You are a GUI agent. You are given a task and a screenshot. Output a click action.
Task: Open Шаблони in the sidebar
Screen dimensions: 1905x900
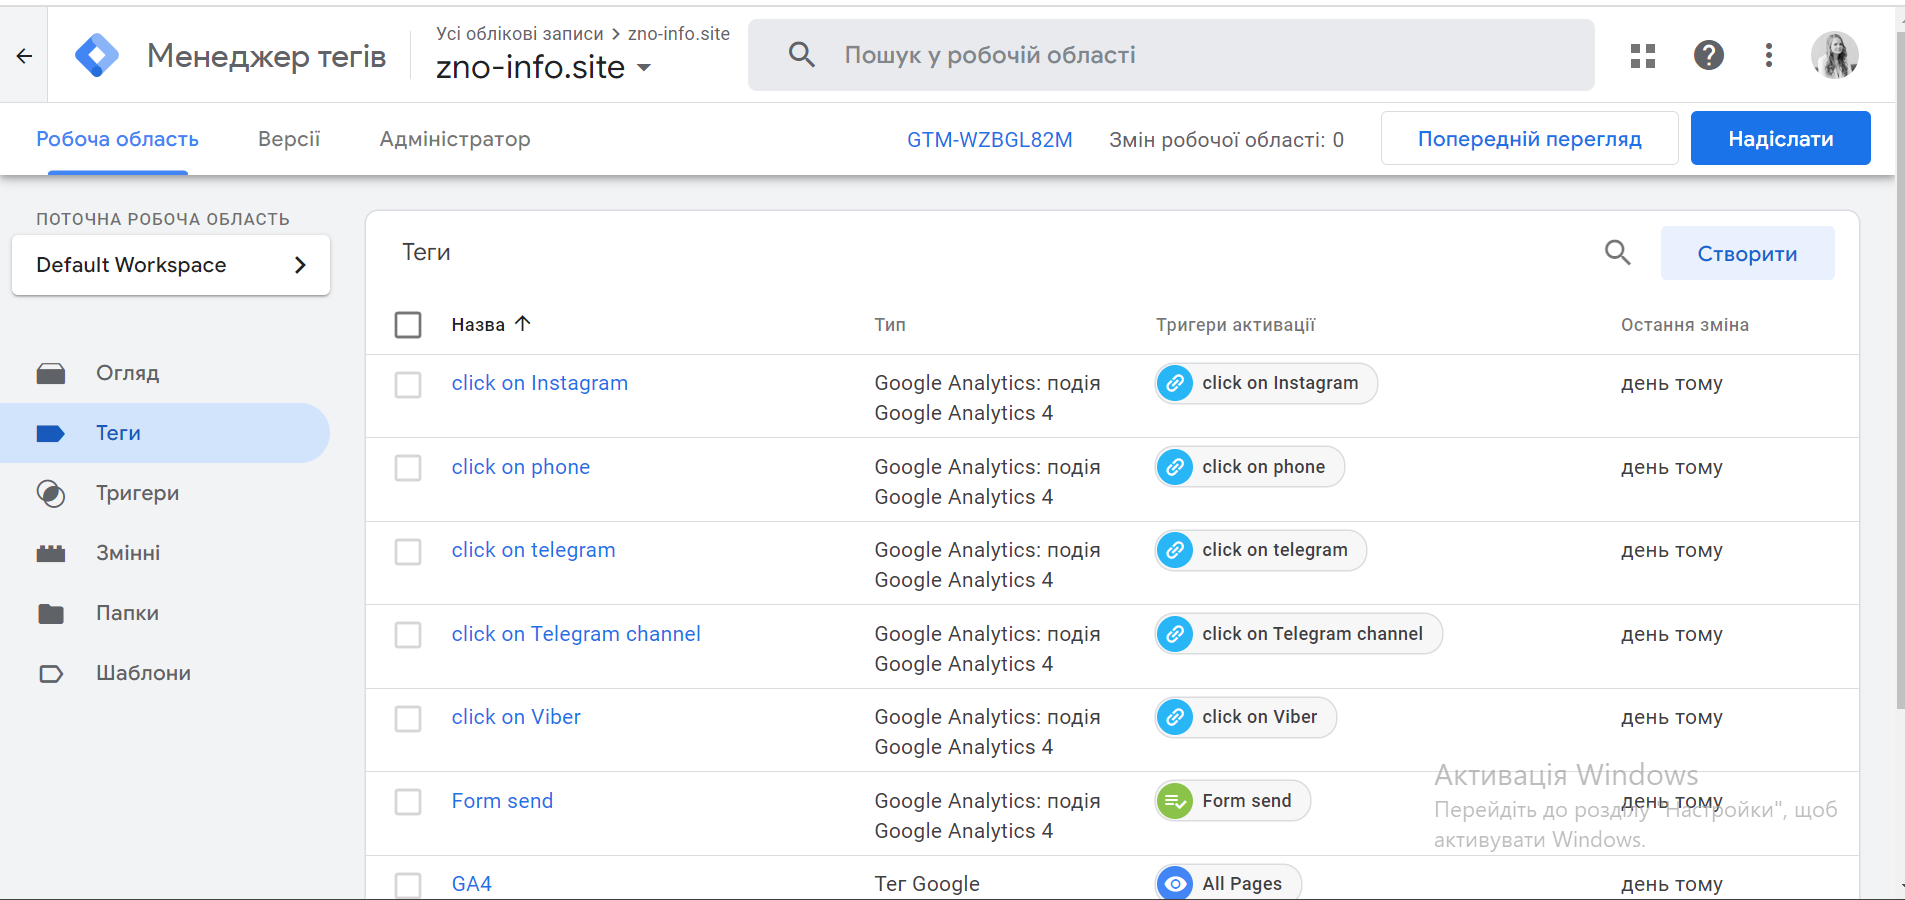click(x=165, y=673)
